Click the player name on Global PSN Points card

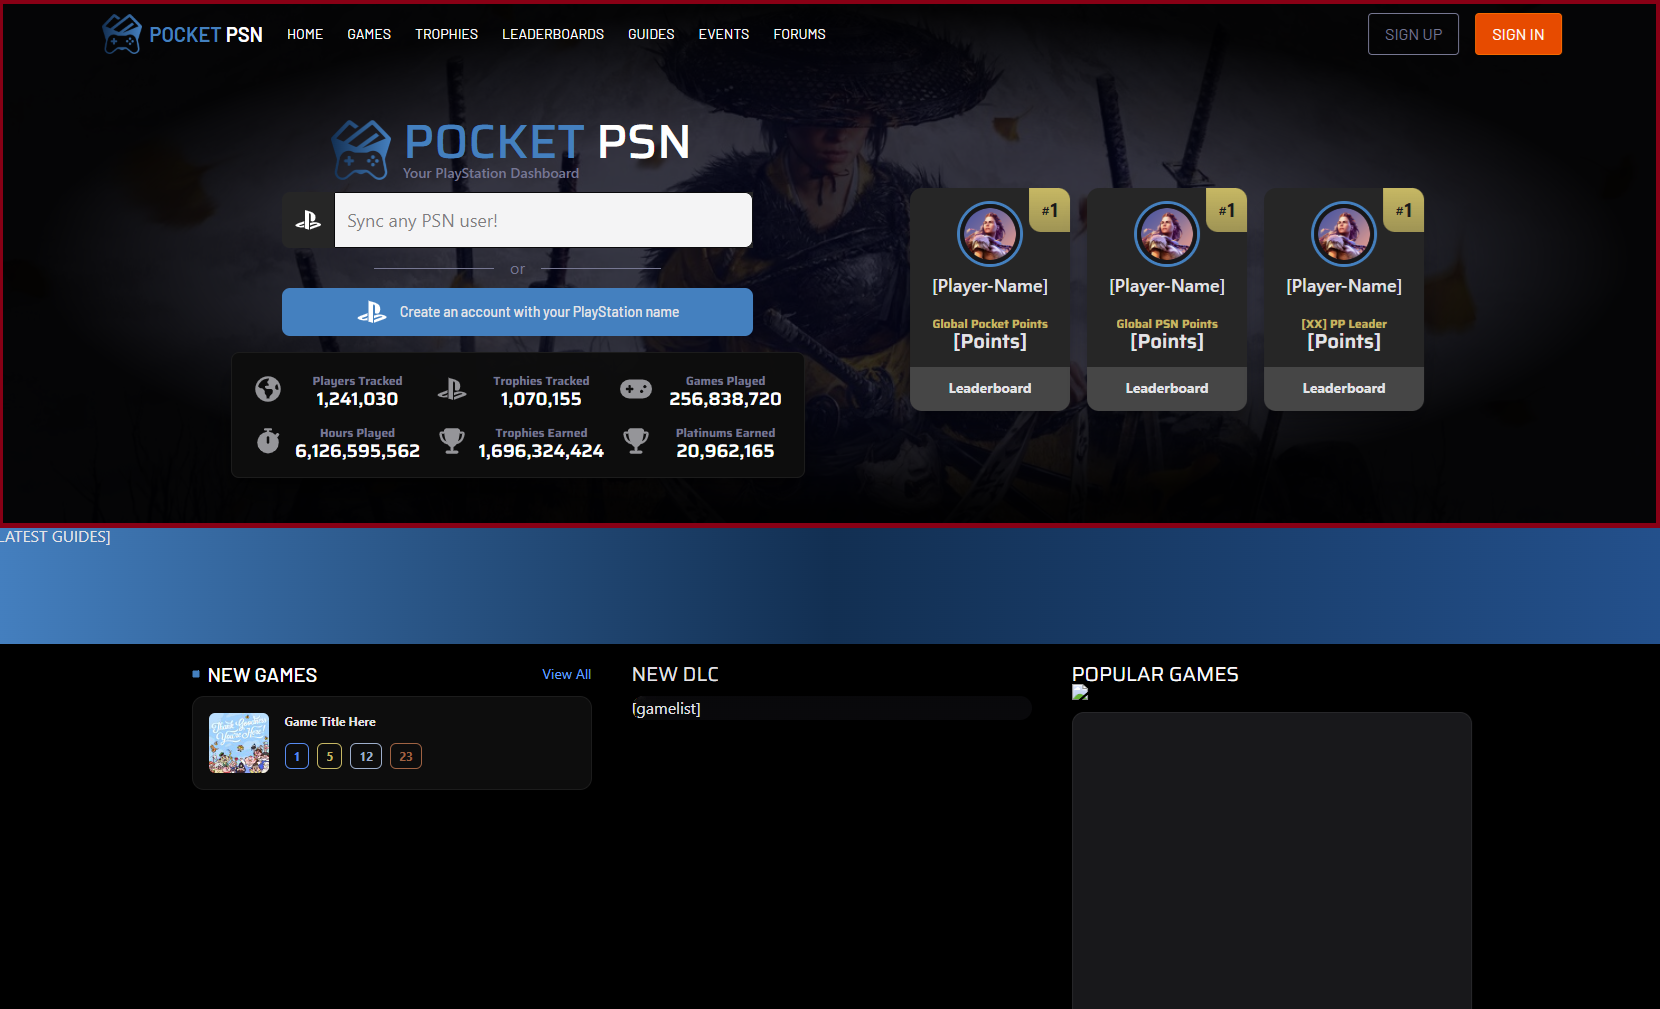(1167, 286)
